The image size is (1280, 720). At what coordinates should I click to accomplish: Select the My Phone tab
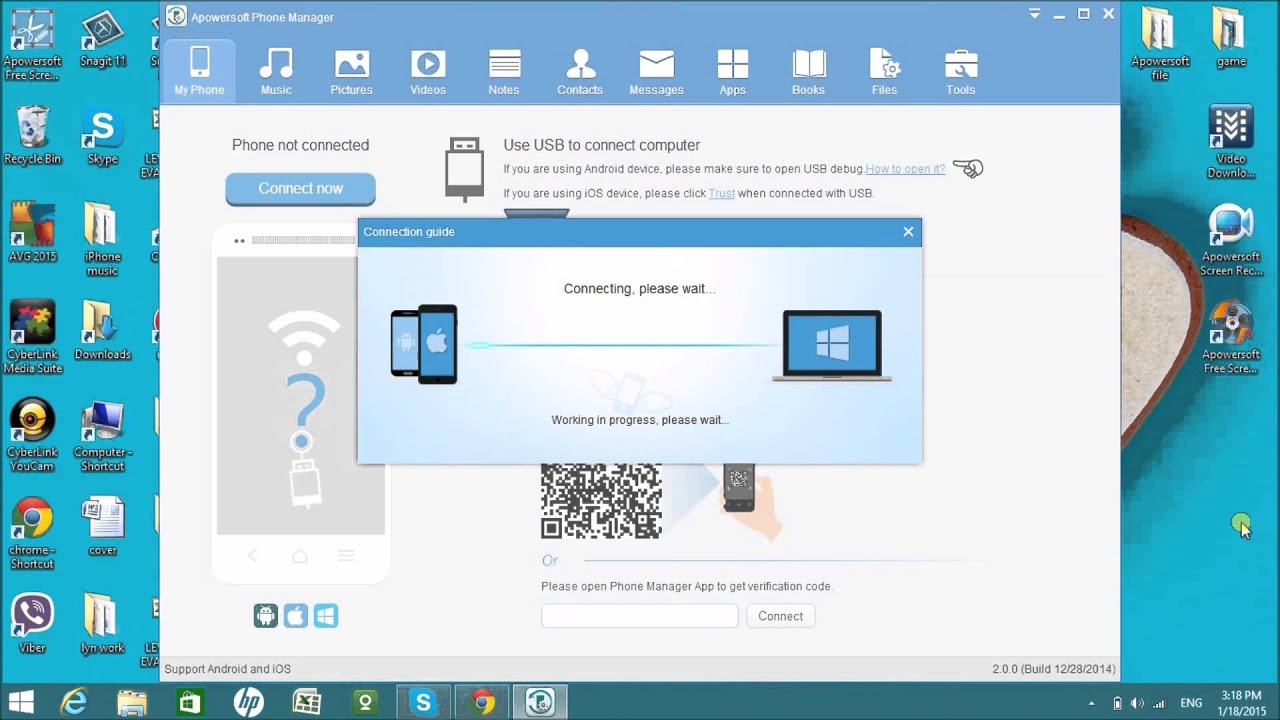point(199,70)
